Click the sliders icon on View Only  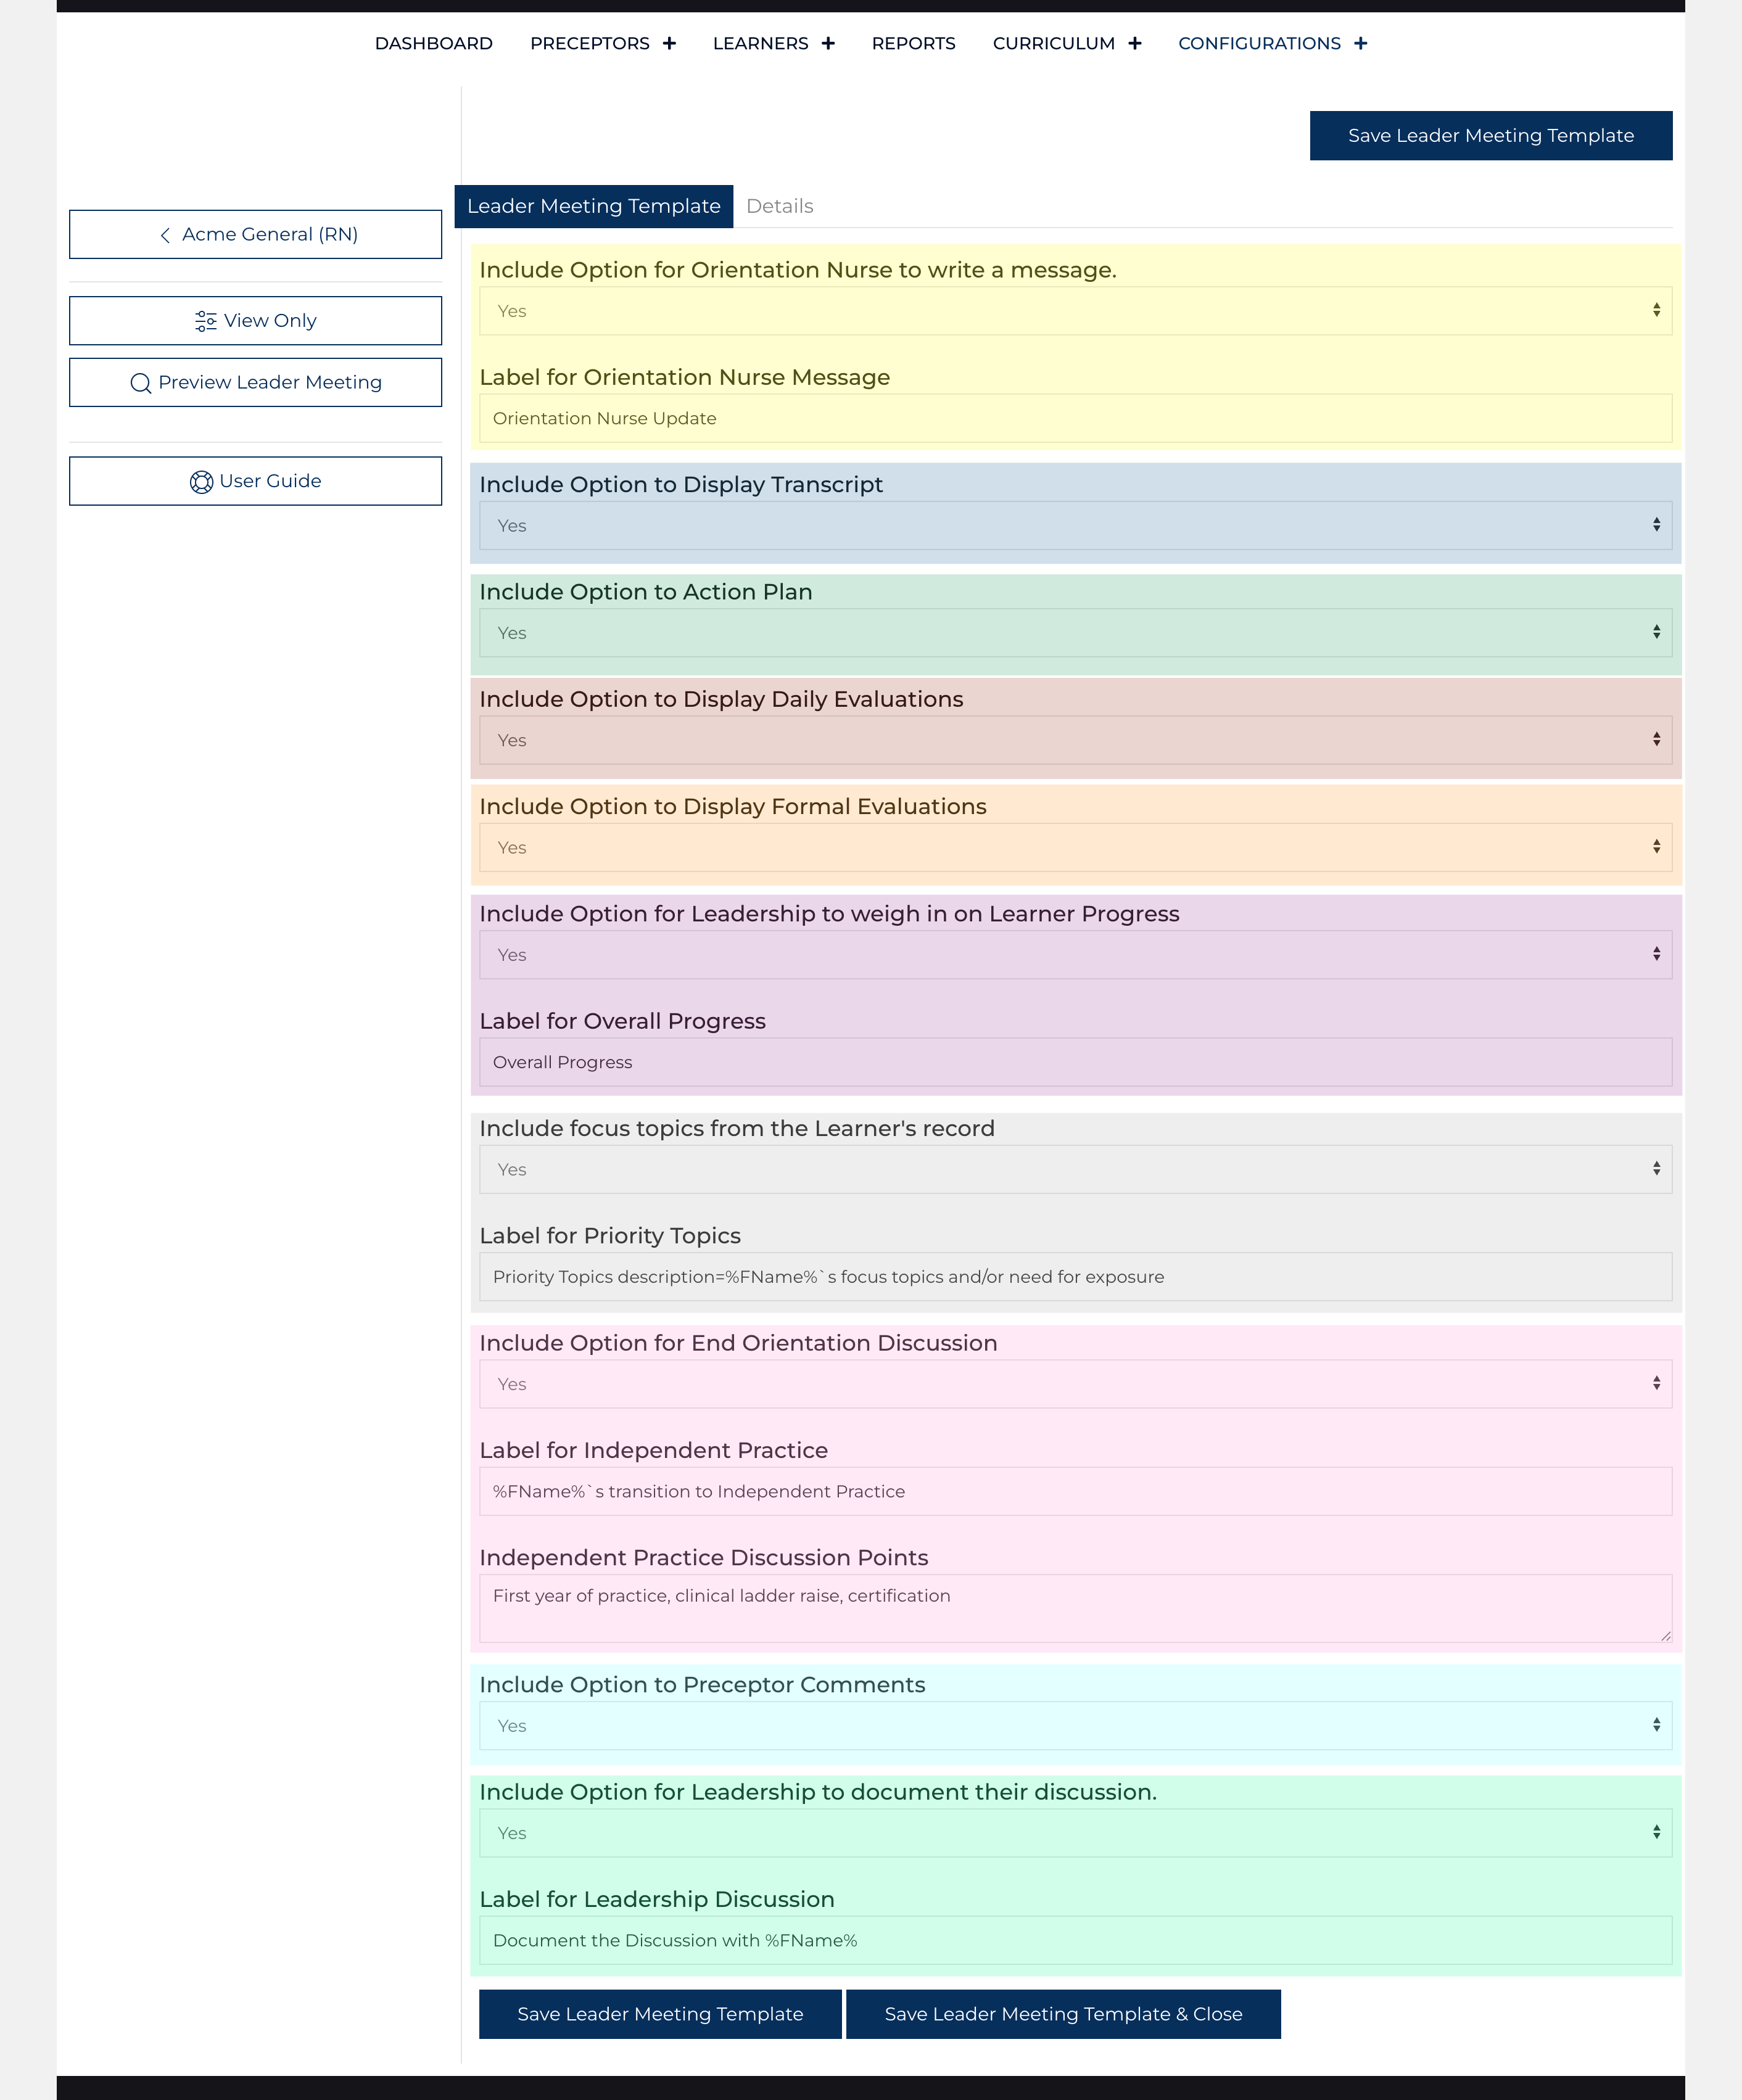click(x=205, y=321)
